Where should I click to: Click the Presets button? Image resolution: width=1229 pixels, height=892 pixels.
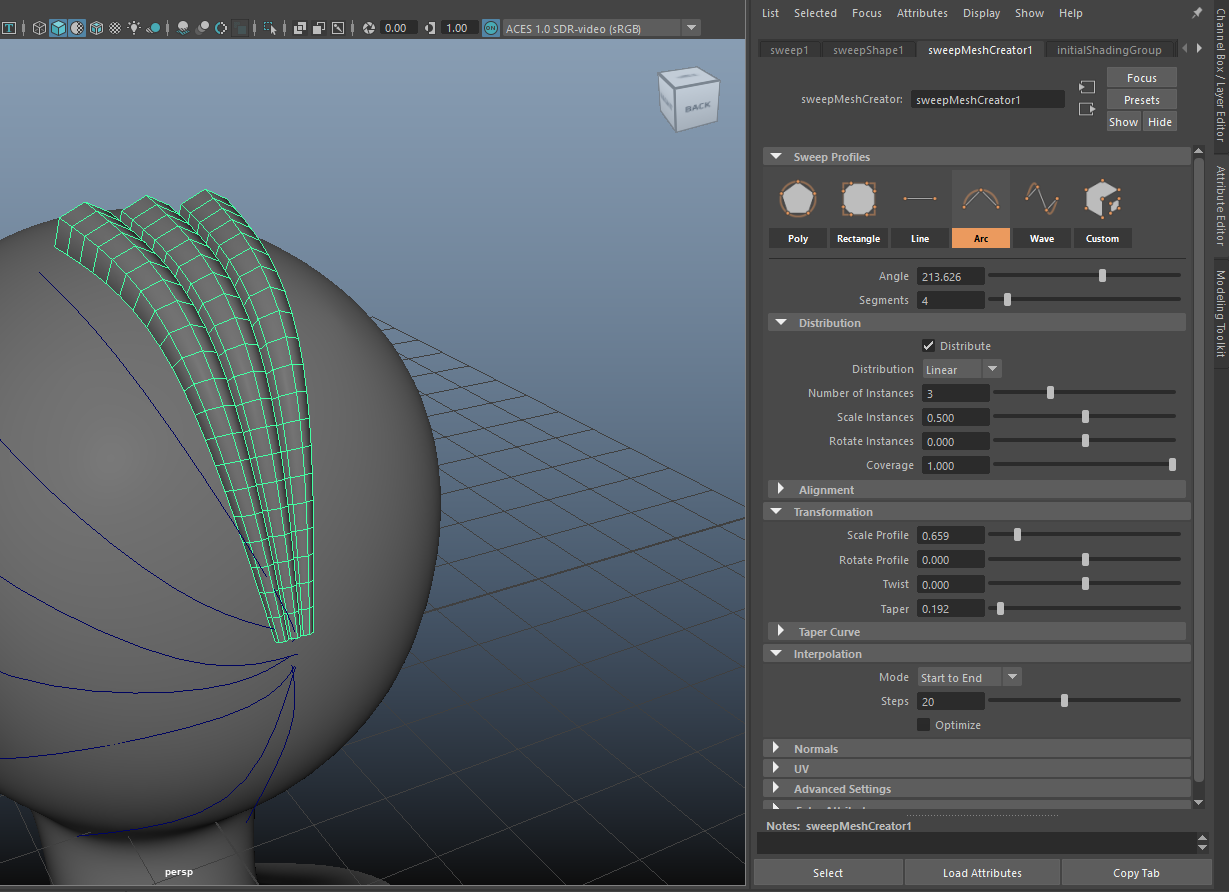tap(1141, 100)
